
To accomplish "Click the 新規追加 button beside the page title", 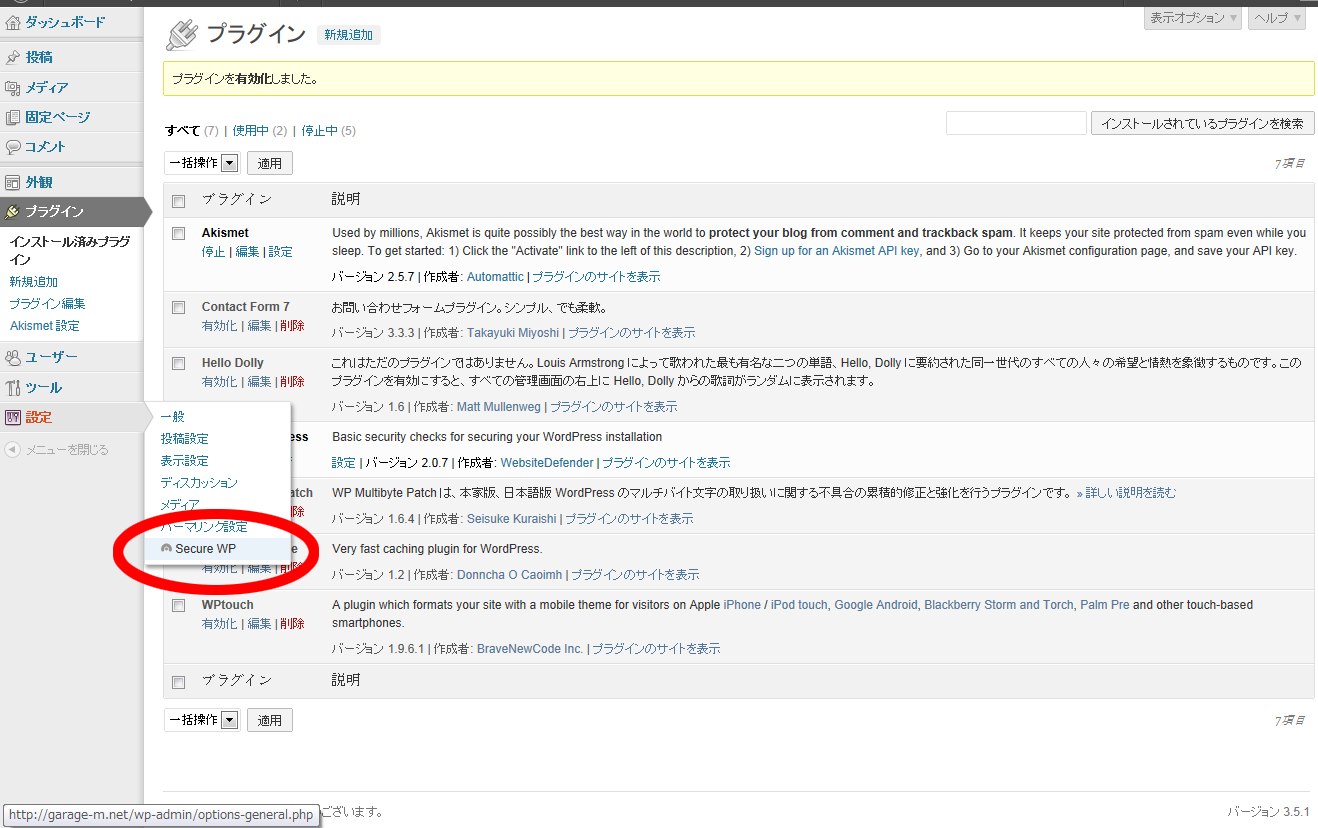I will pos(349,35).
